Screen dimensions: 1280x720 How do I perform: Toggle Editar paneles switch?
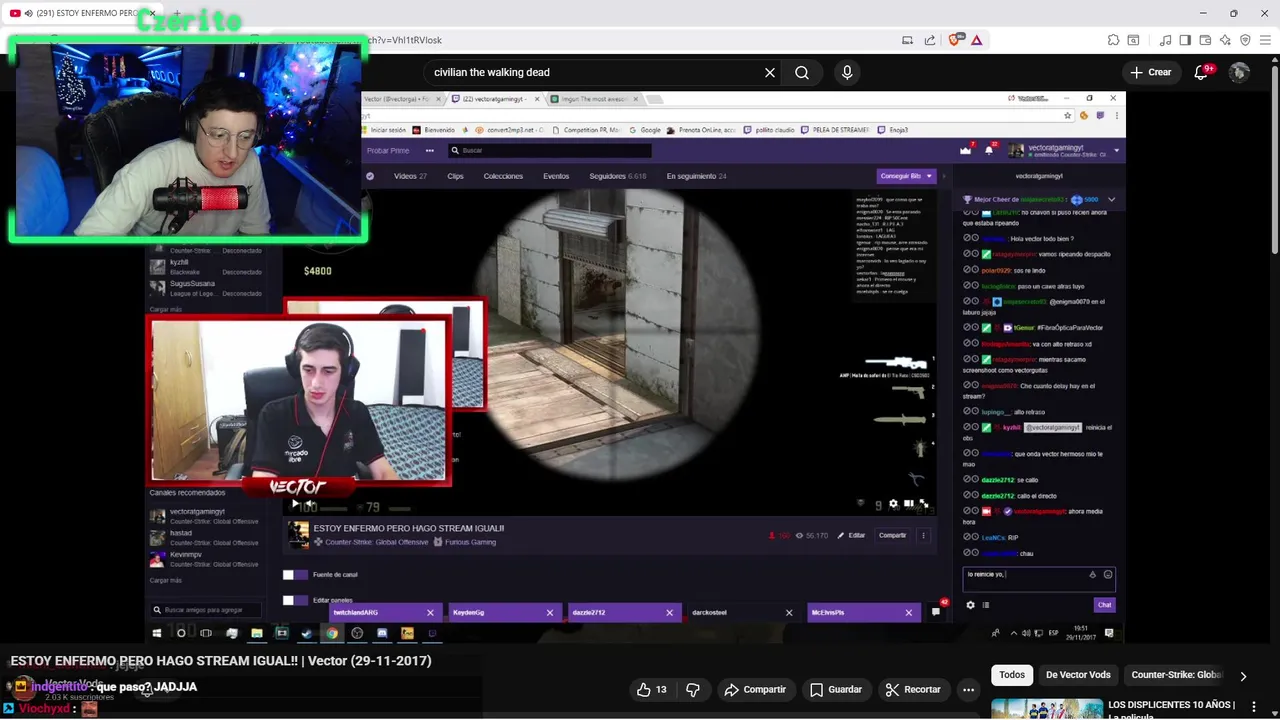pos(295,600)
